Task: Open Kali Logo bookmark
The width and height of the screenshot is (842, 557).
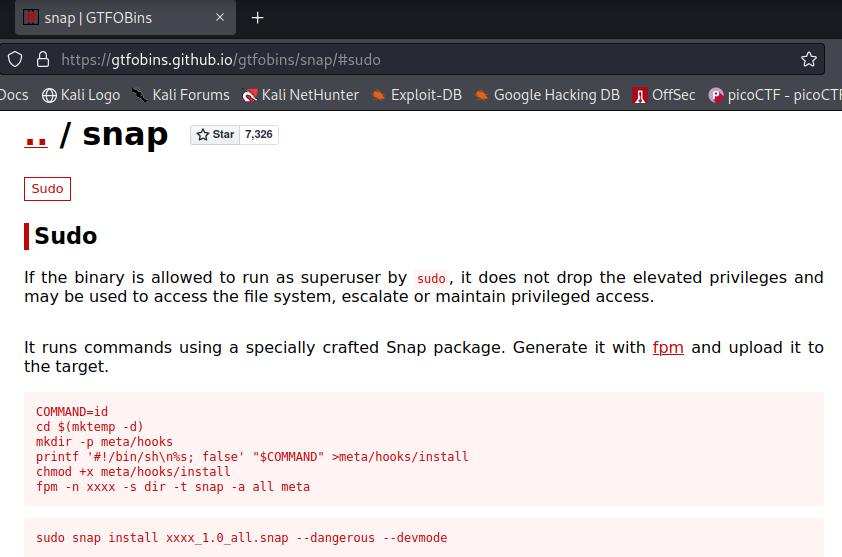Action: 81,95
